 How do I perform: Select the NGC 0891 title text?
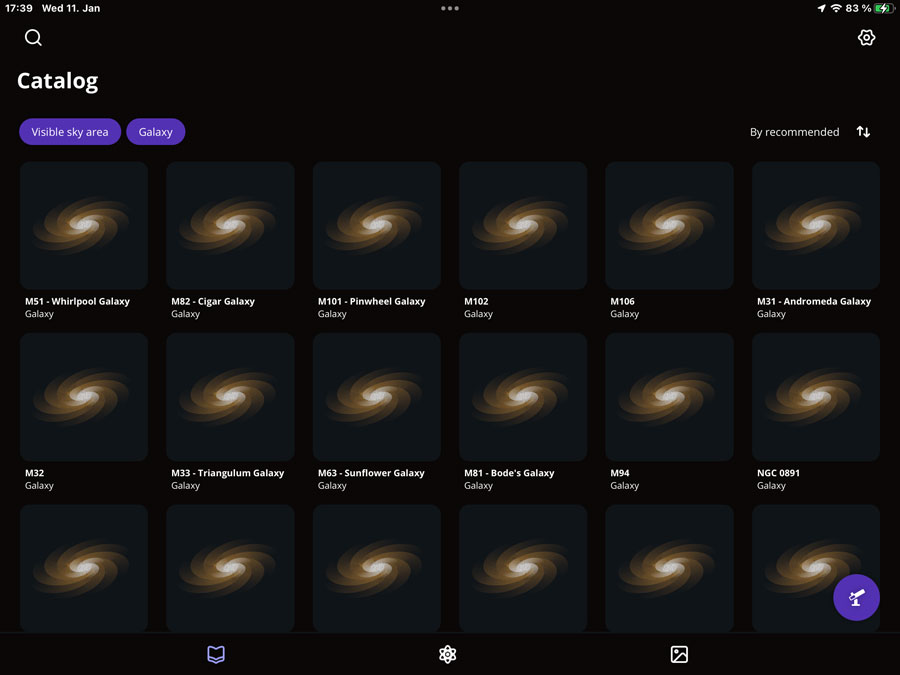tap(778, 473)
